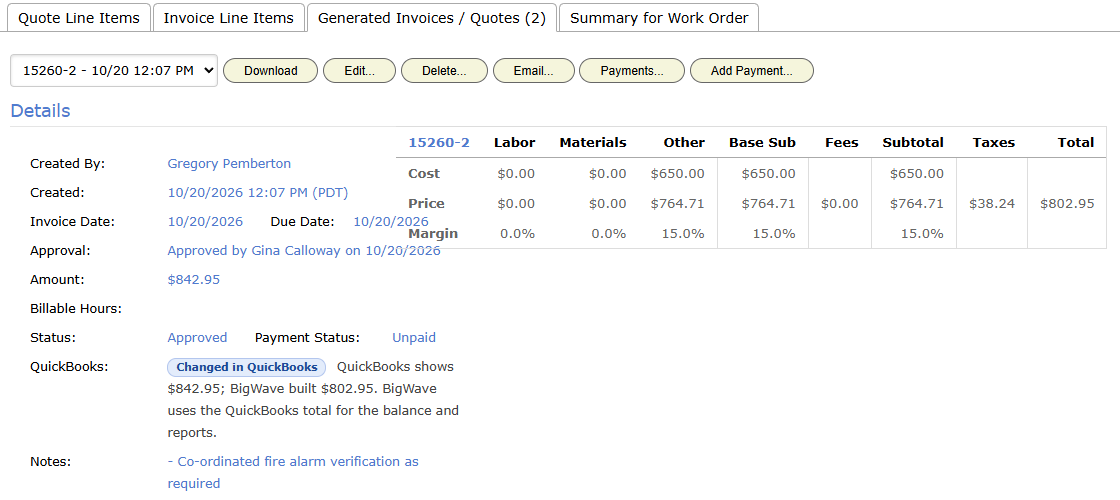Open the Quote Line Items tab
This screenshot has height=500, width=1120.
[79, 18]
